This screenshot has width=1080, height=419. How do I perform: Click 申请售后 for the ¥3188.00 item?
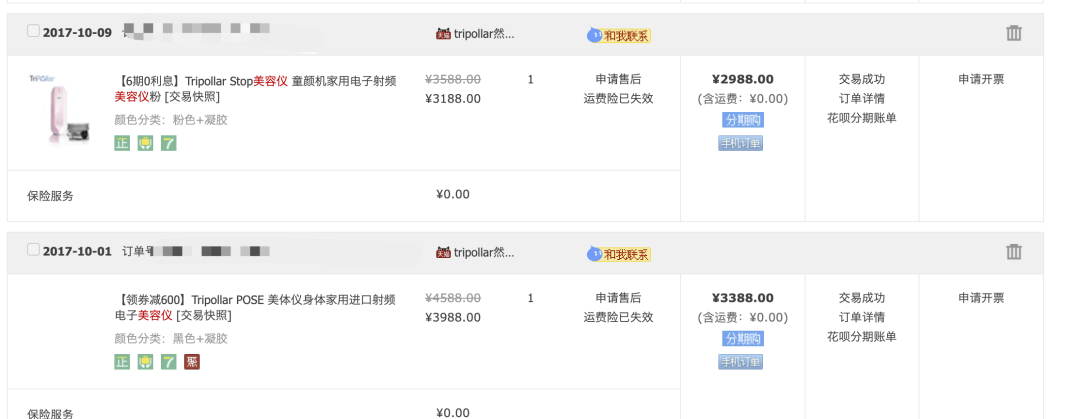point(618,79)
